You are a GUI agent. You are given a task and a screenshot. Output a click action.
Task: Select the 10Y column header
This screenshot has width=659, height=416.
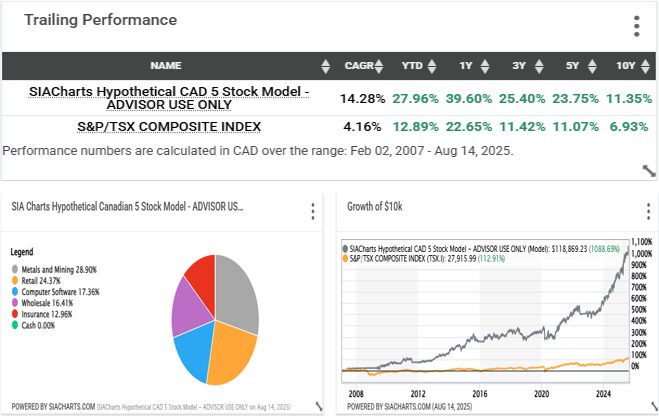point(625,66)
